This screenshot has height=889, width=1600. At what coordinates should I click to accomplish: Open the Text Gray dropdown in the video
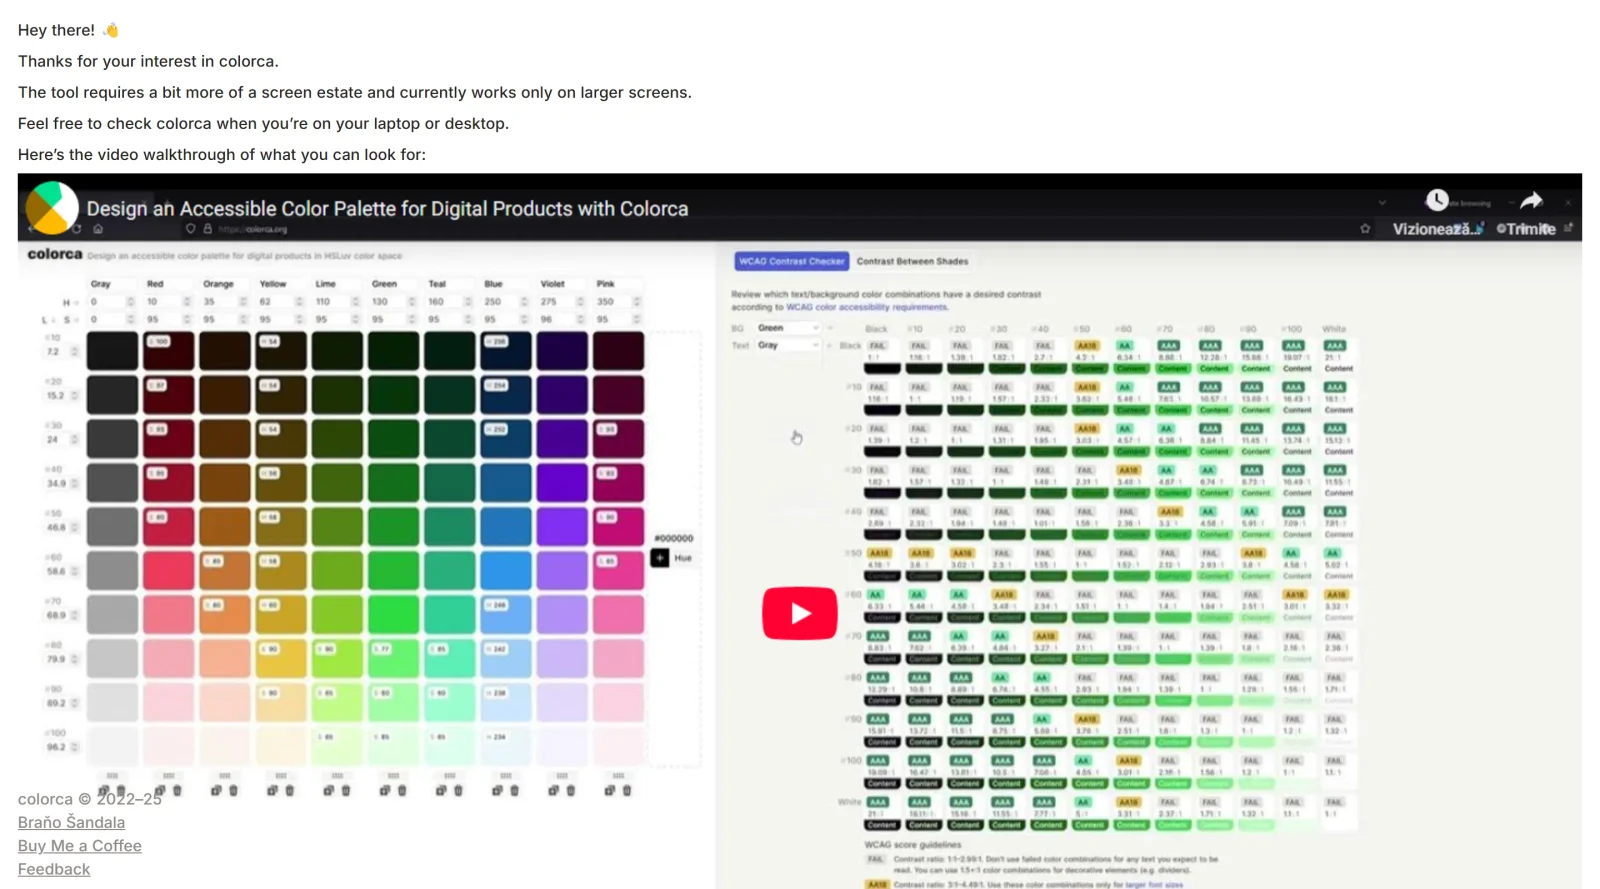[788, 345]
